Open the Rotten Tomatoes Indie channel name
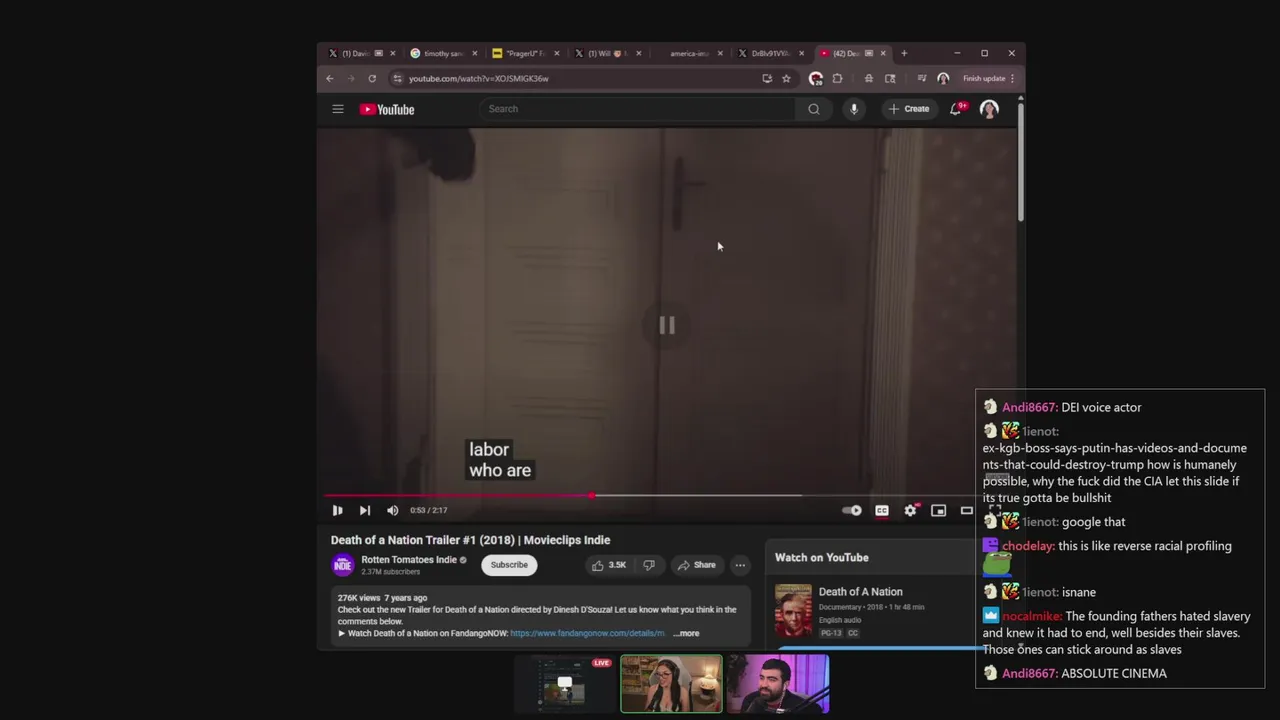Screen dimensions: 1280x720 409,560
